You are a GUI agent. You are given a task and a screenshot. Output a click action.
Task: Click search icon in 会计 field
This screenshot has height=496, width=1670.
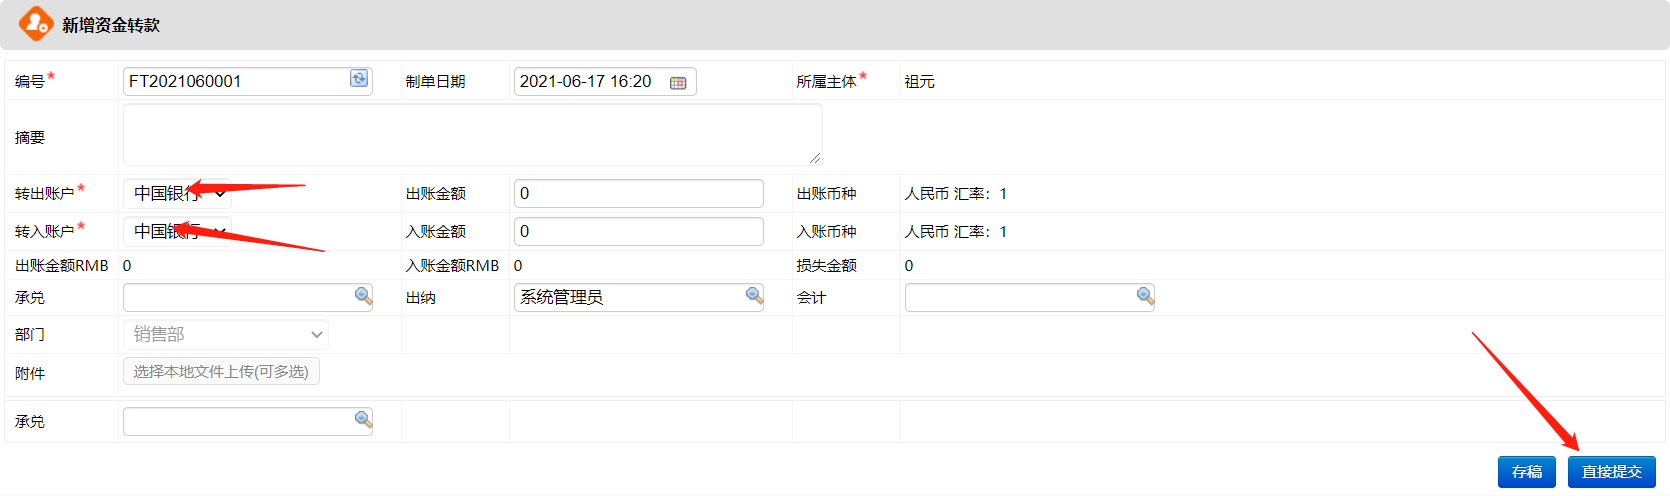click(1145, 296)
